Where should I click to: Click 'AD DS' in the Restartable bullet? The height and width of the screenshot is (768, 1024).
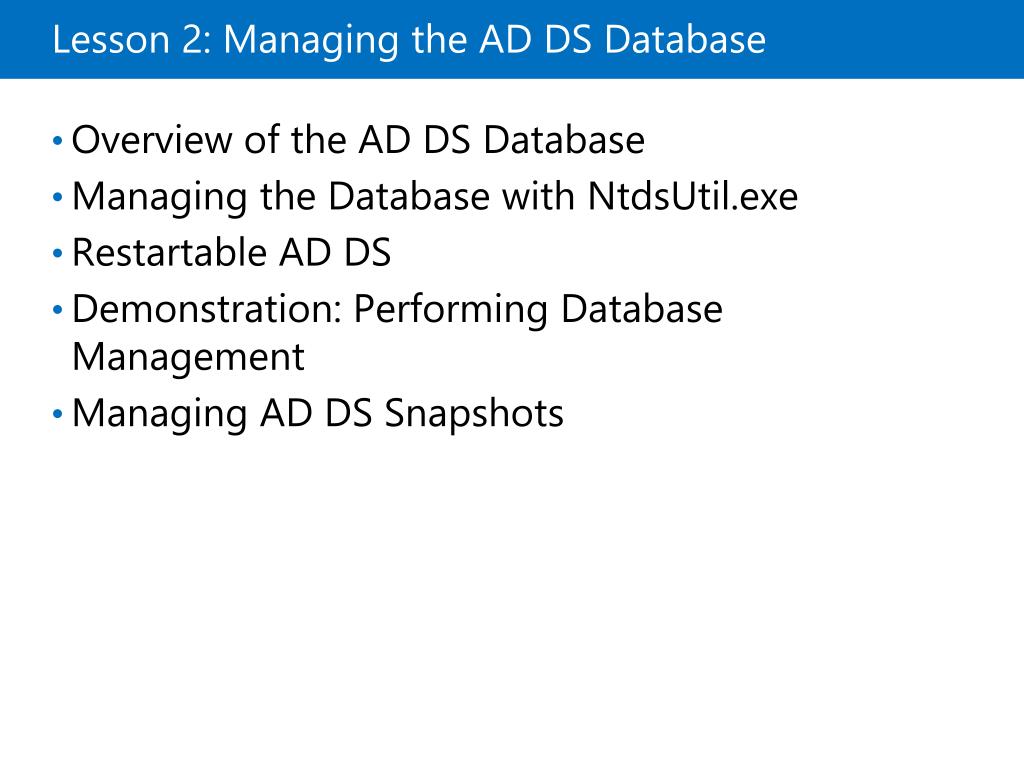pos(335,252)
